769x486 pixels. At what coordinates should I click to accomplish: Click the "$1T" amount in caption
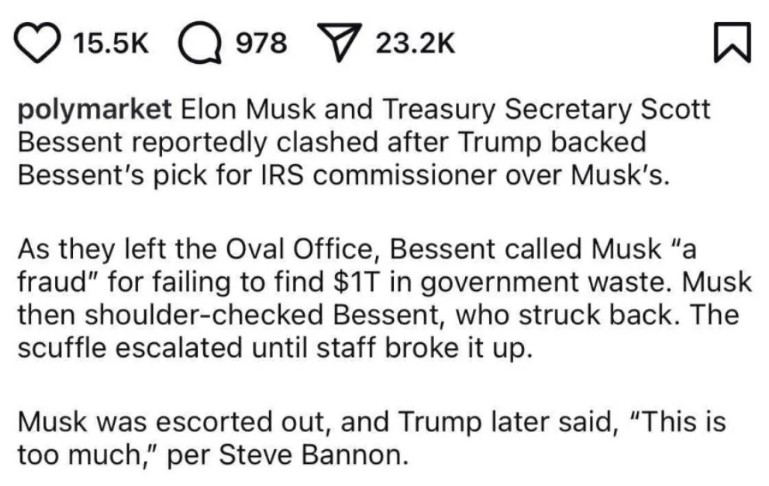click(x=357, y=282)
